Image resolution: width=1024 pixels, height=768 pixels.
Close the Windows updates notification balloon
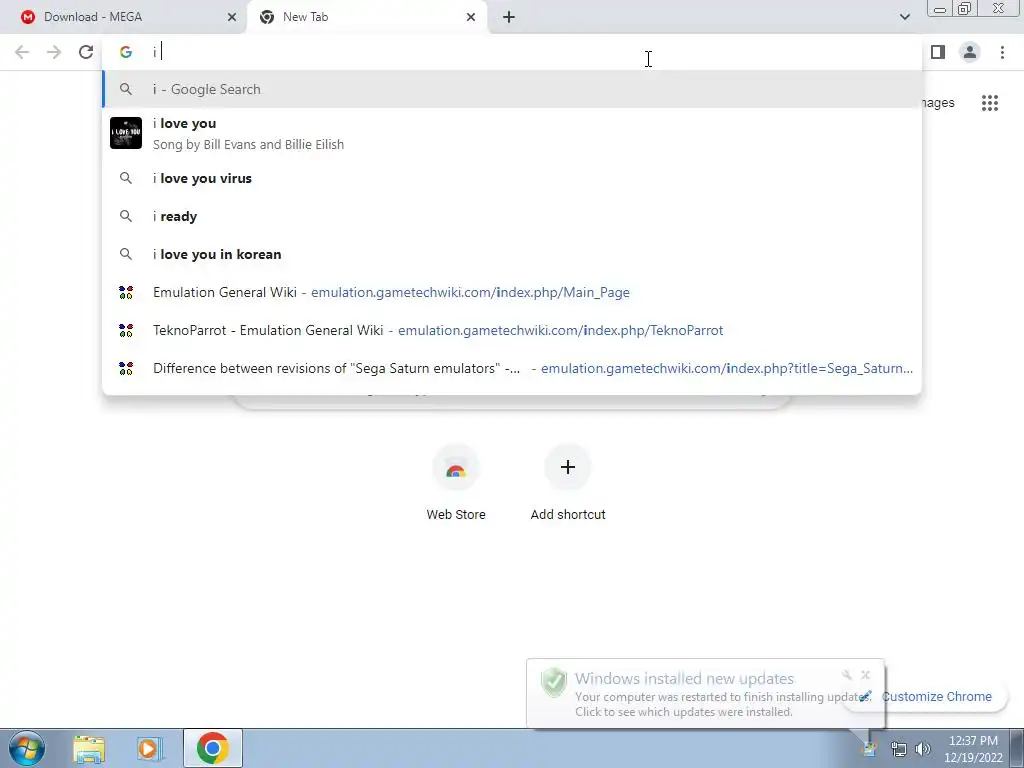865,675
